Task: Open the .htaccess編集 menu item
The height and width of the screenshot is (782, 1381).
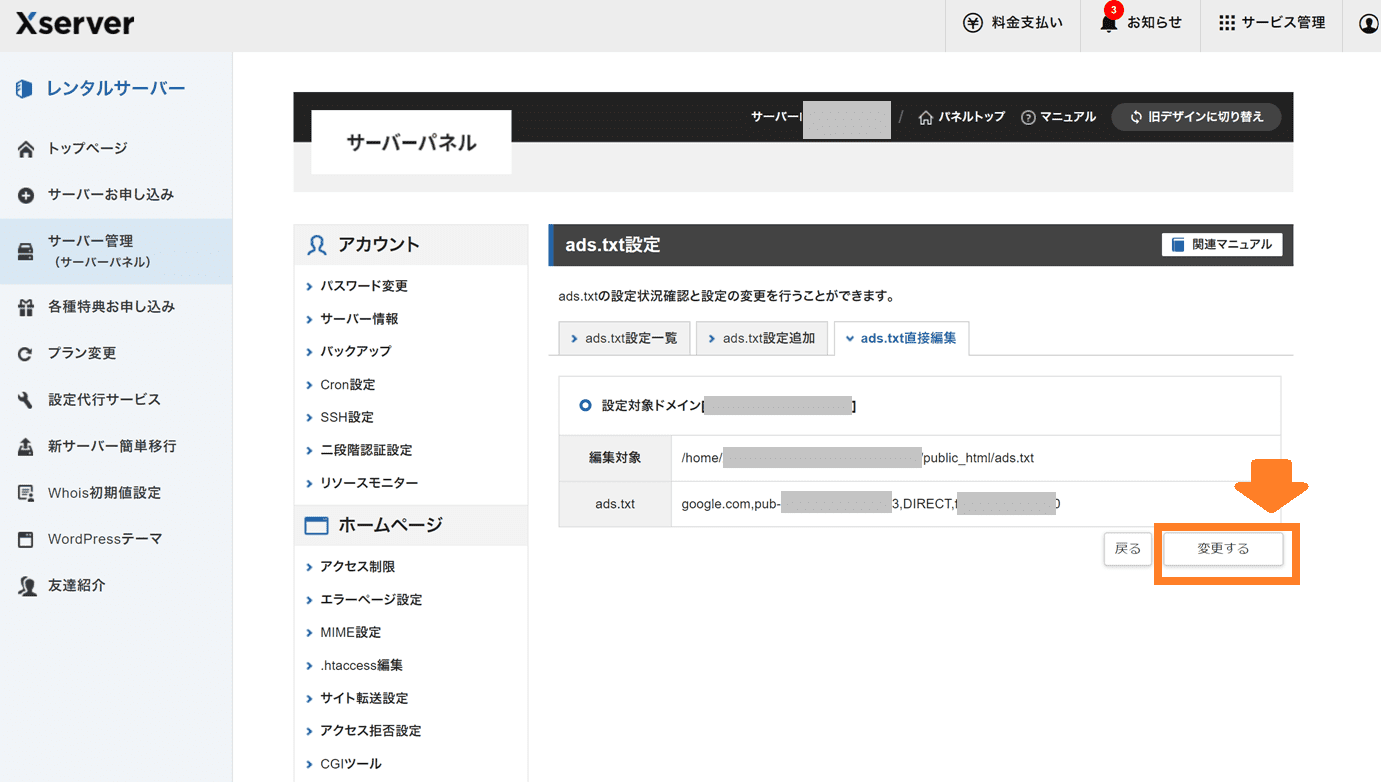Action: (x=361, y=665)
